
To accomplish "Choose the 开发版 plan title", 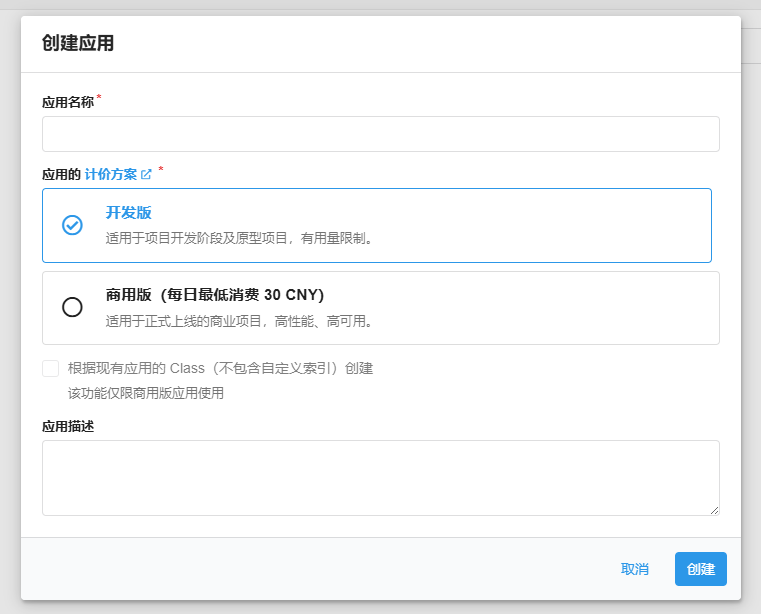I will click(129, 213).
